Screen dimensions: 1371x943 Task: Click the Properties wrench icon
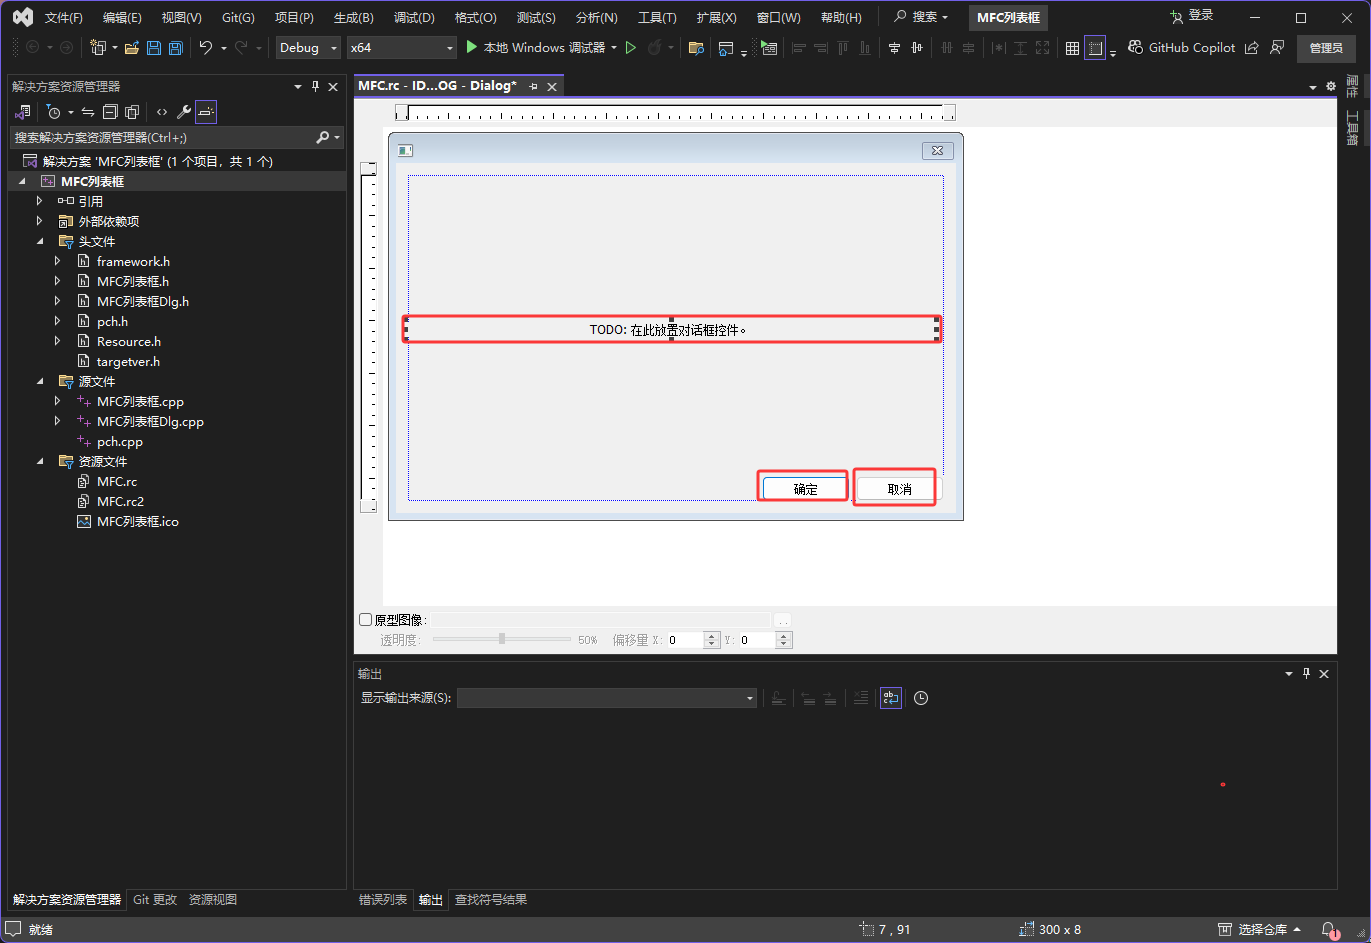click(184, 112)
